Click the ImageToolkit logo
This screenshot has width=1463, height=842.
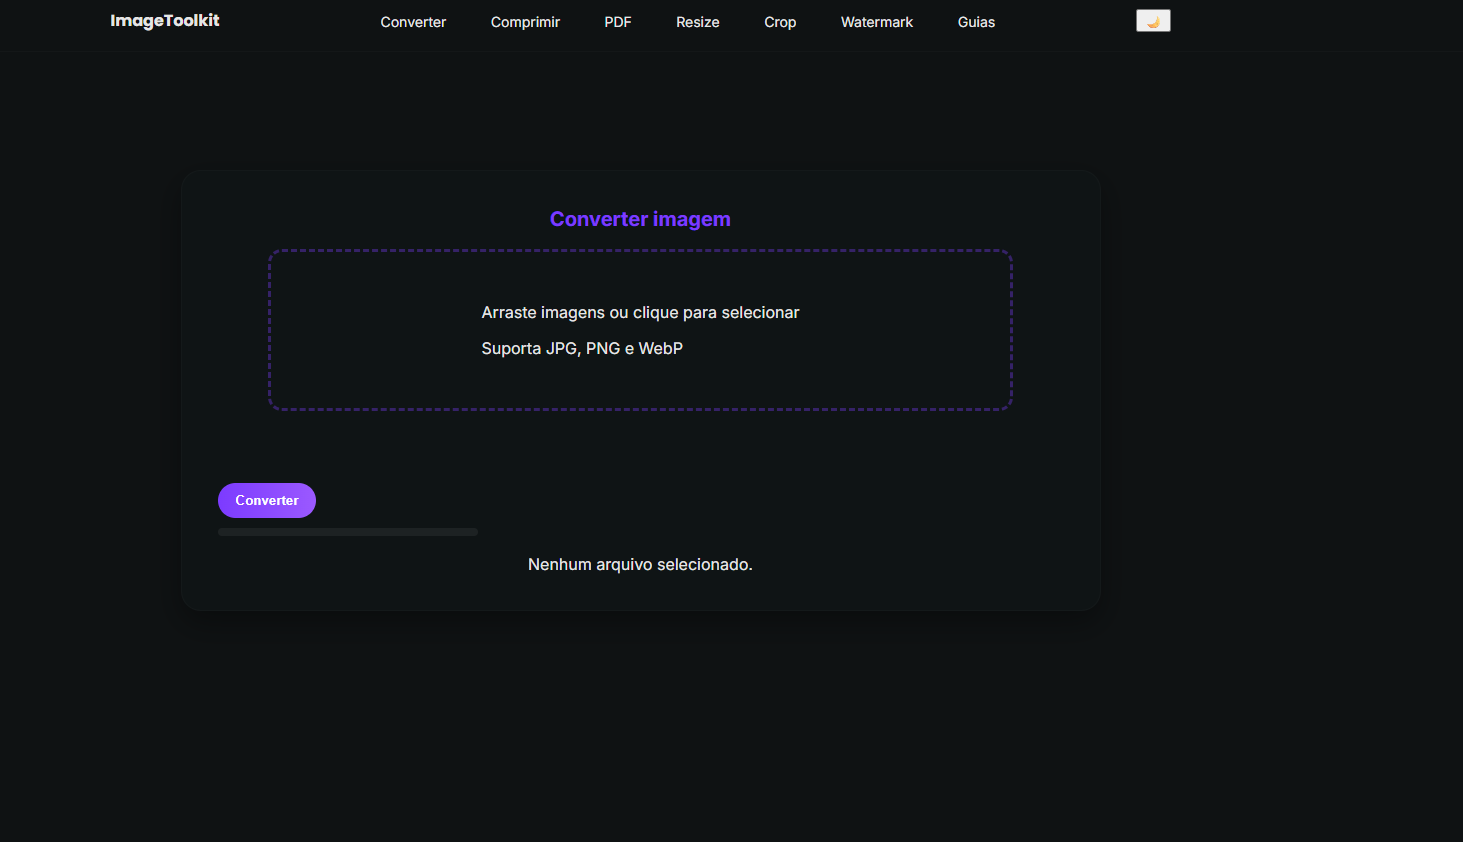[x=165, y=21]
